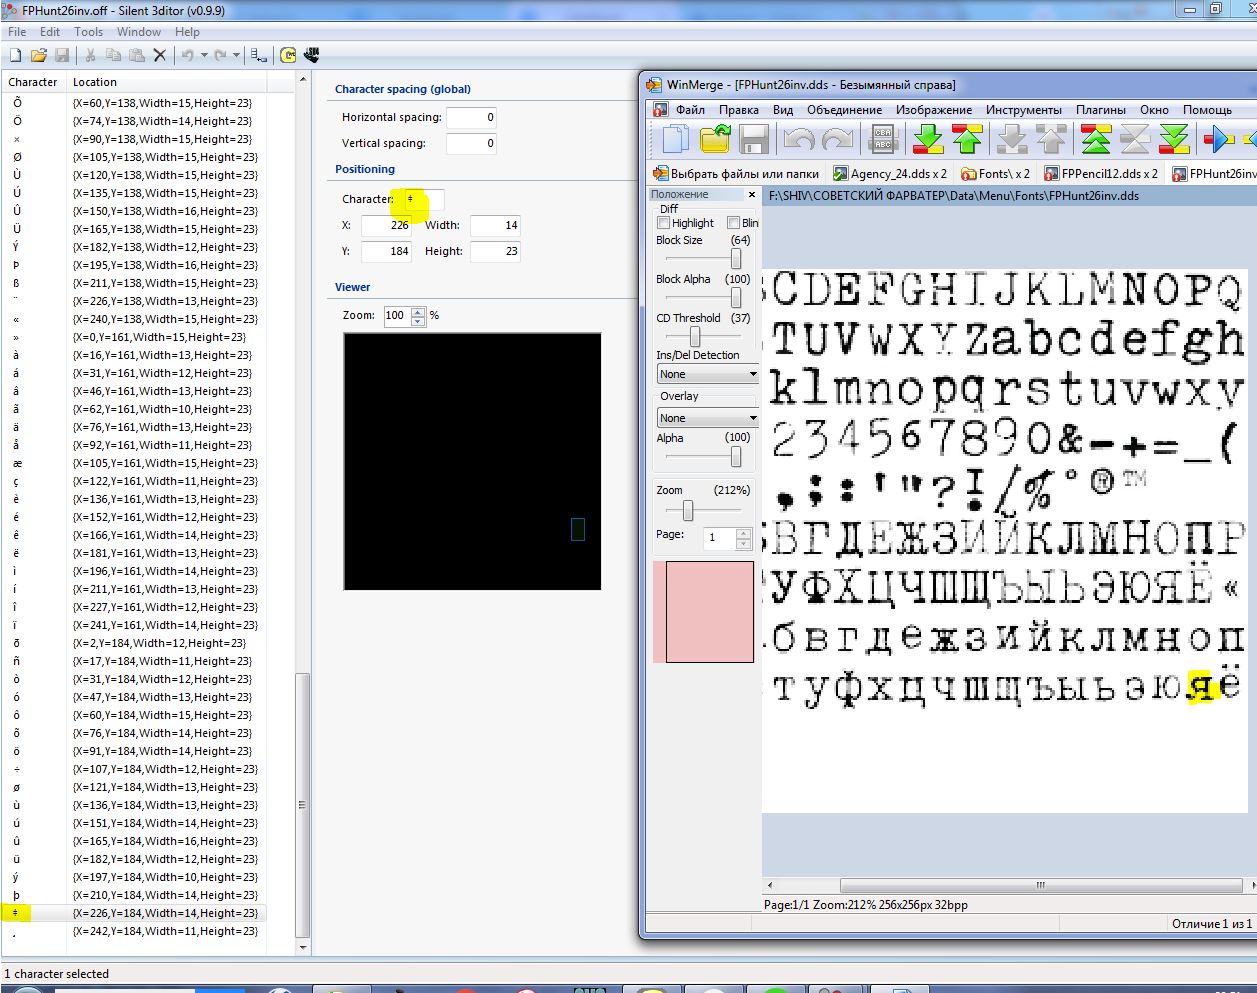
Task: Open Window menu in Silent 3ditor
Action: [x=139, y=32]
